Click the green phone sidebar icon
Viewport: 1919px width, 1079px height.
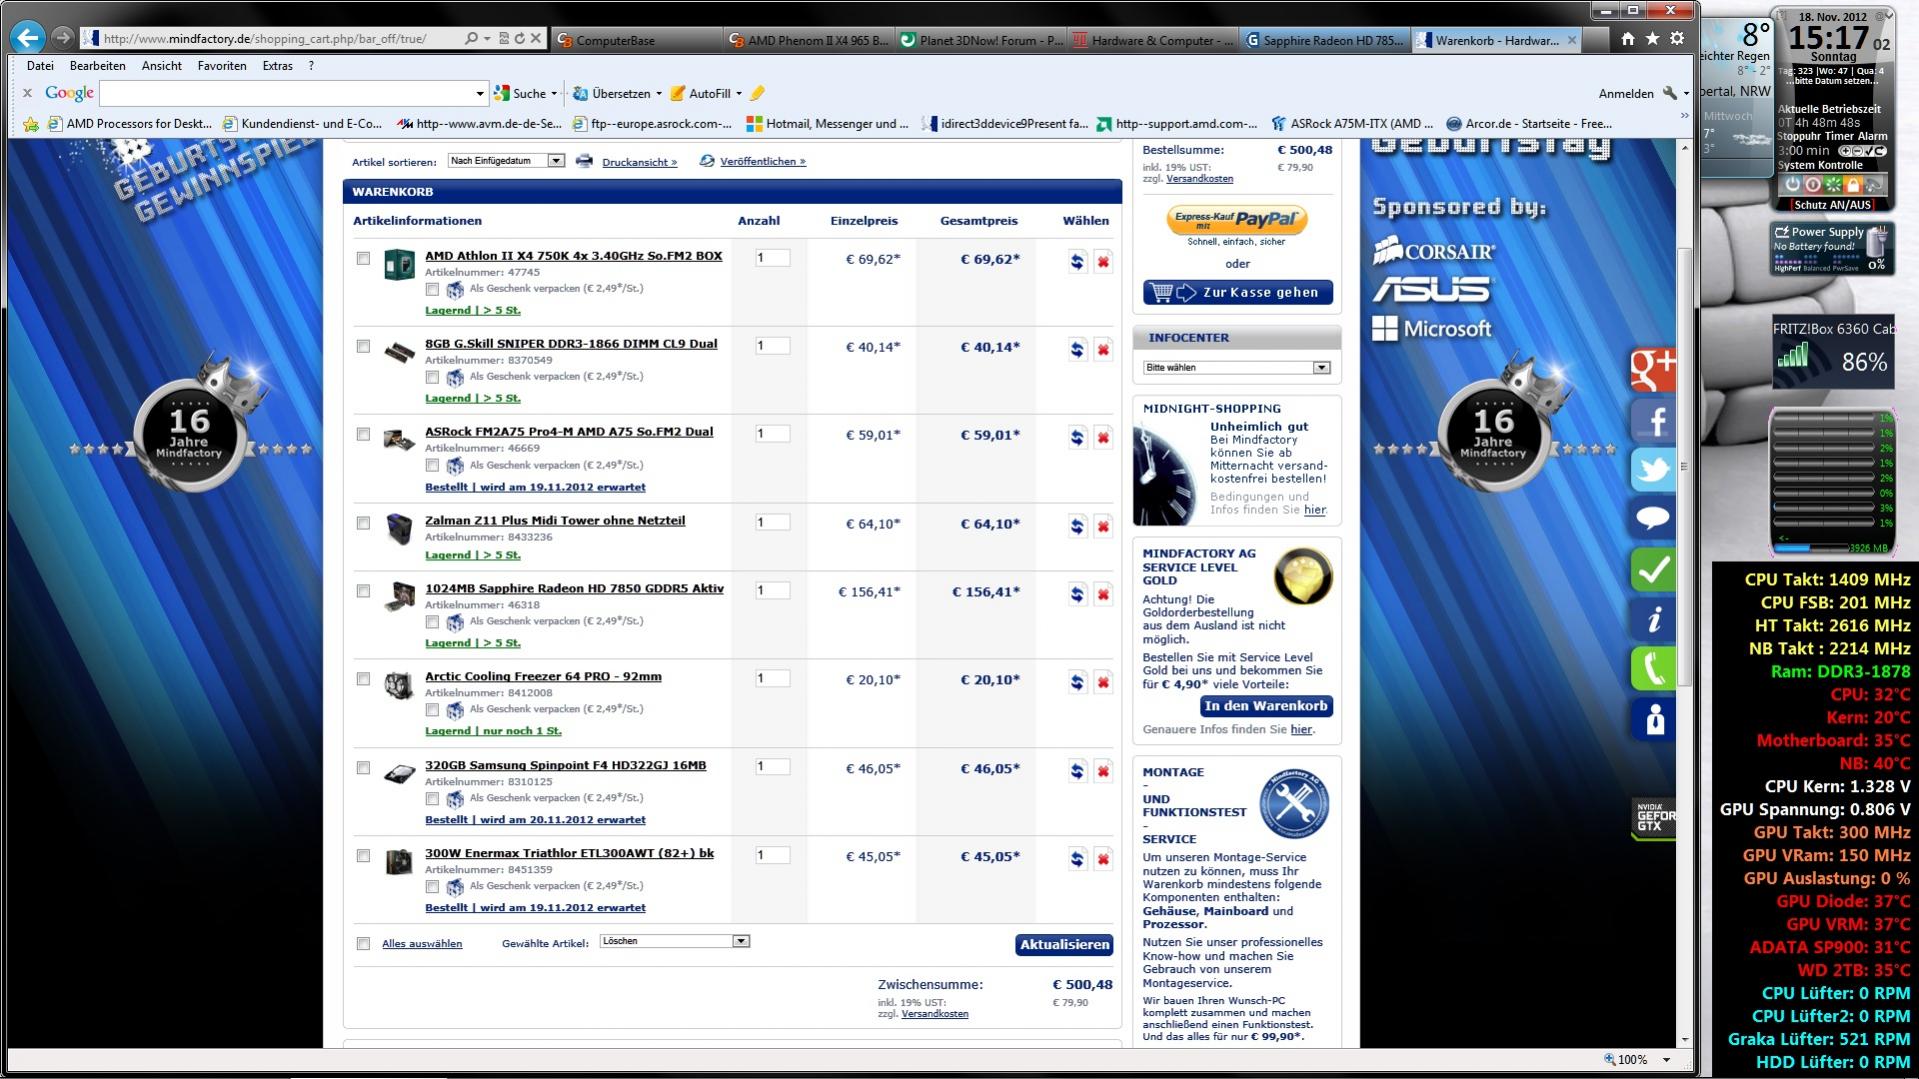coord(1652,669)
